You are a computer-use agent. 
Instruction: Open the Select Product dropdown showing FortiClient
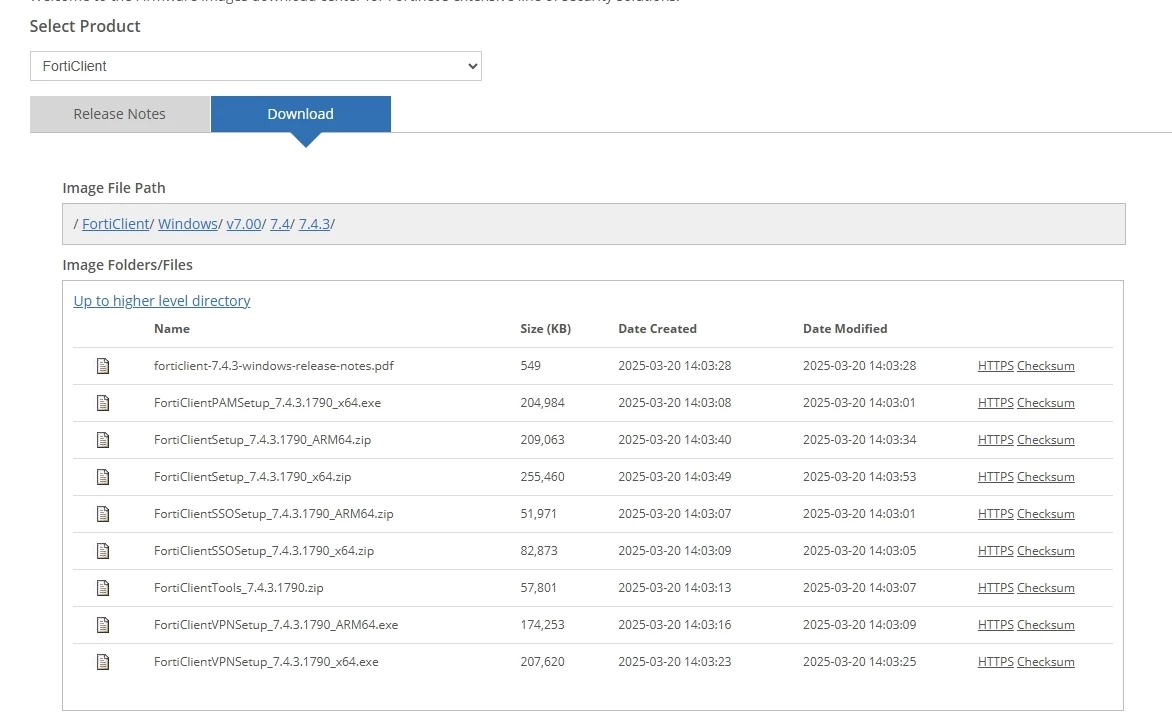point(256,66)
